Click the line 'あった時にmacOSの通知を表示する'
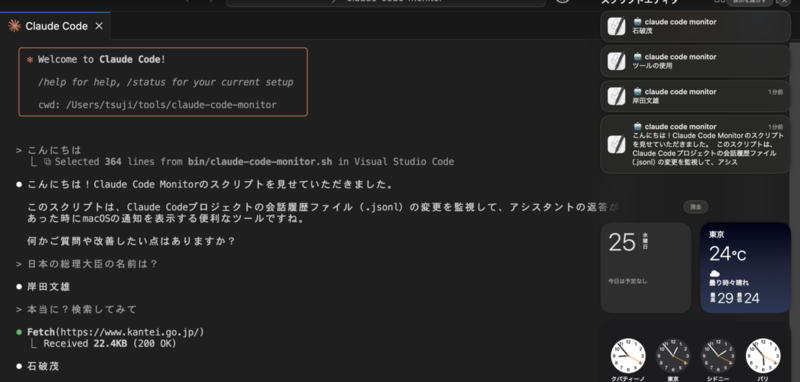 pos(166,219)
